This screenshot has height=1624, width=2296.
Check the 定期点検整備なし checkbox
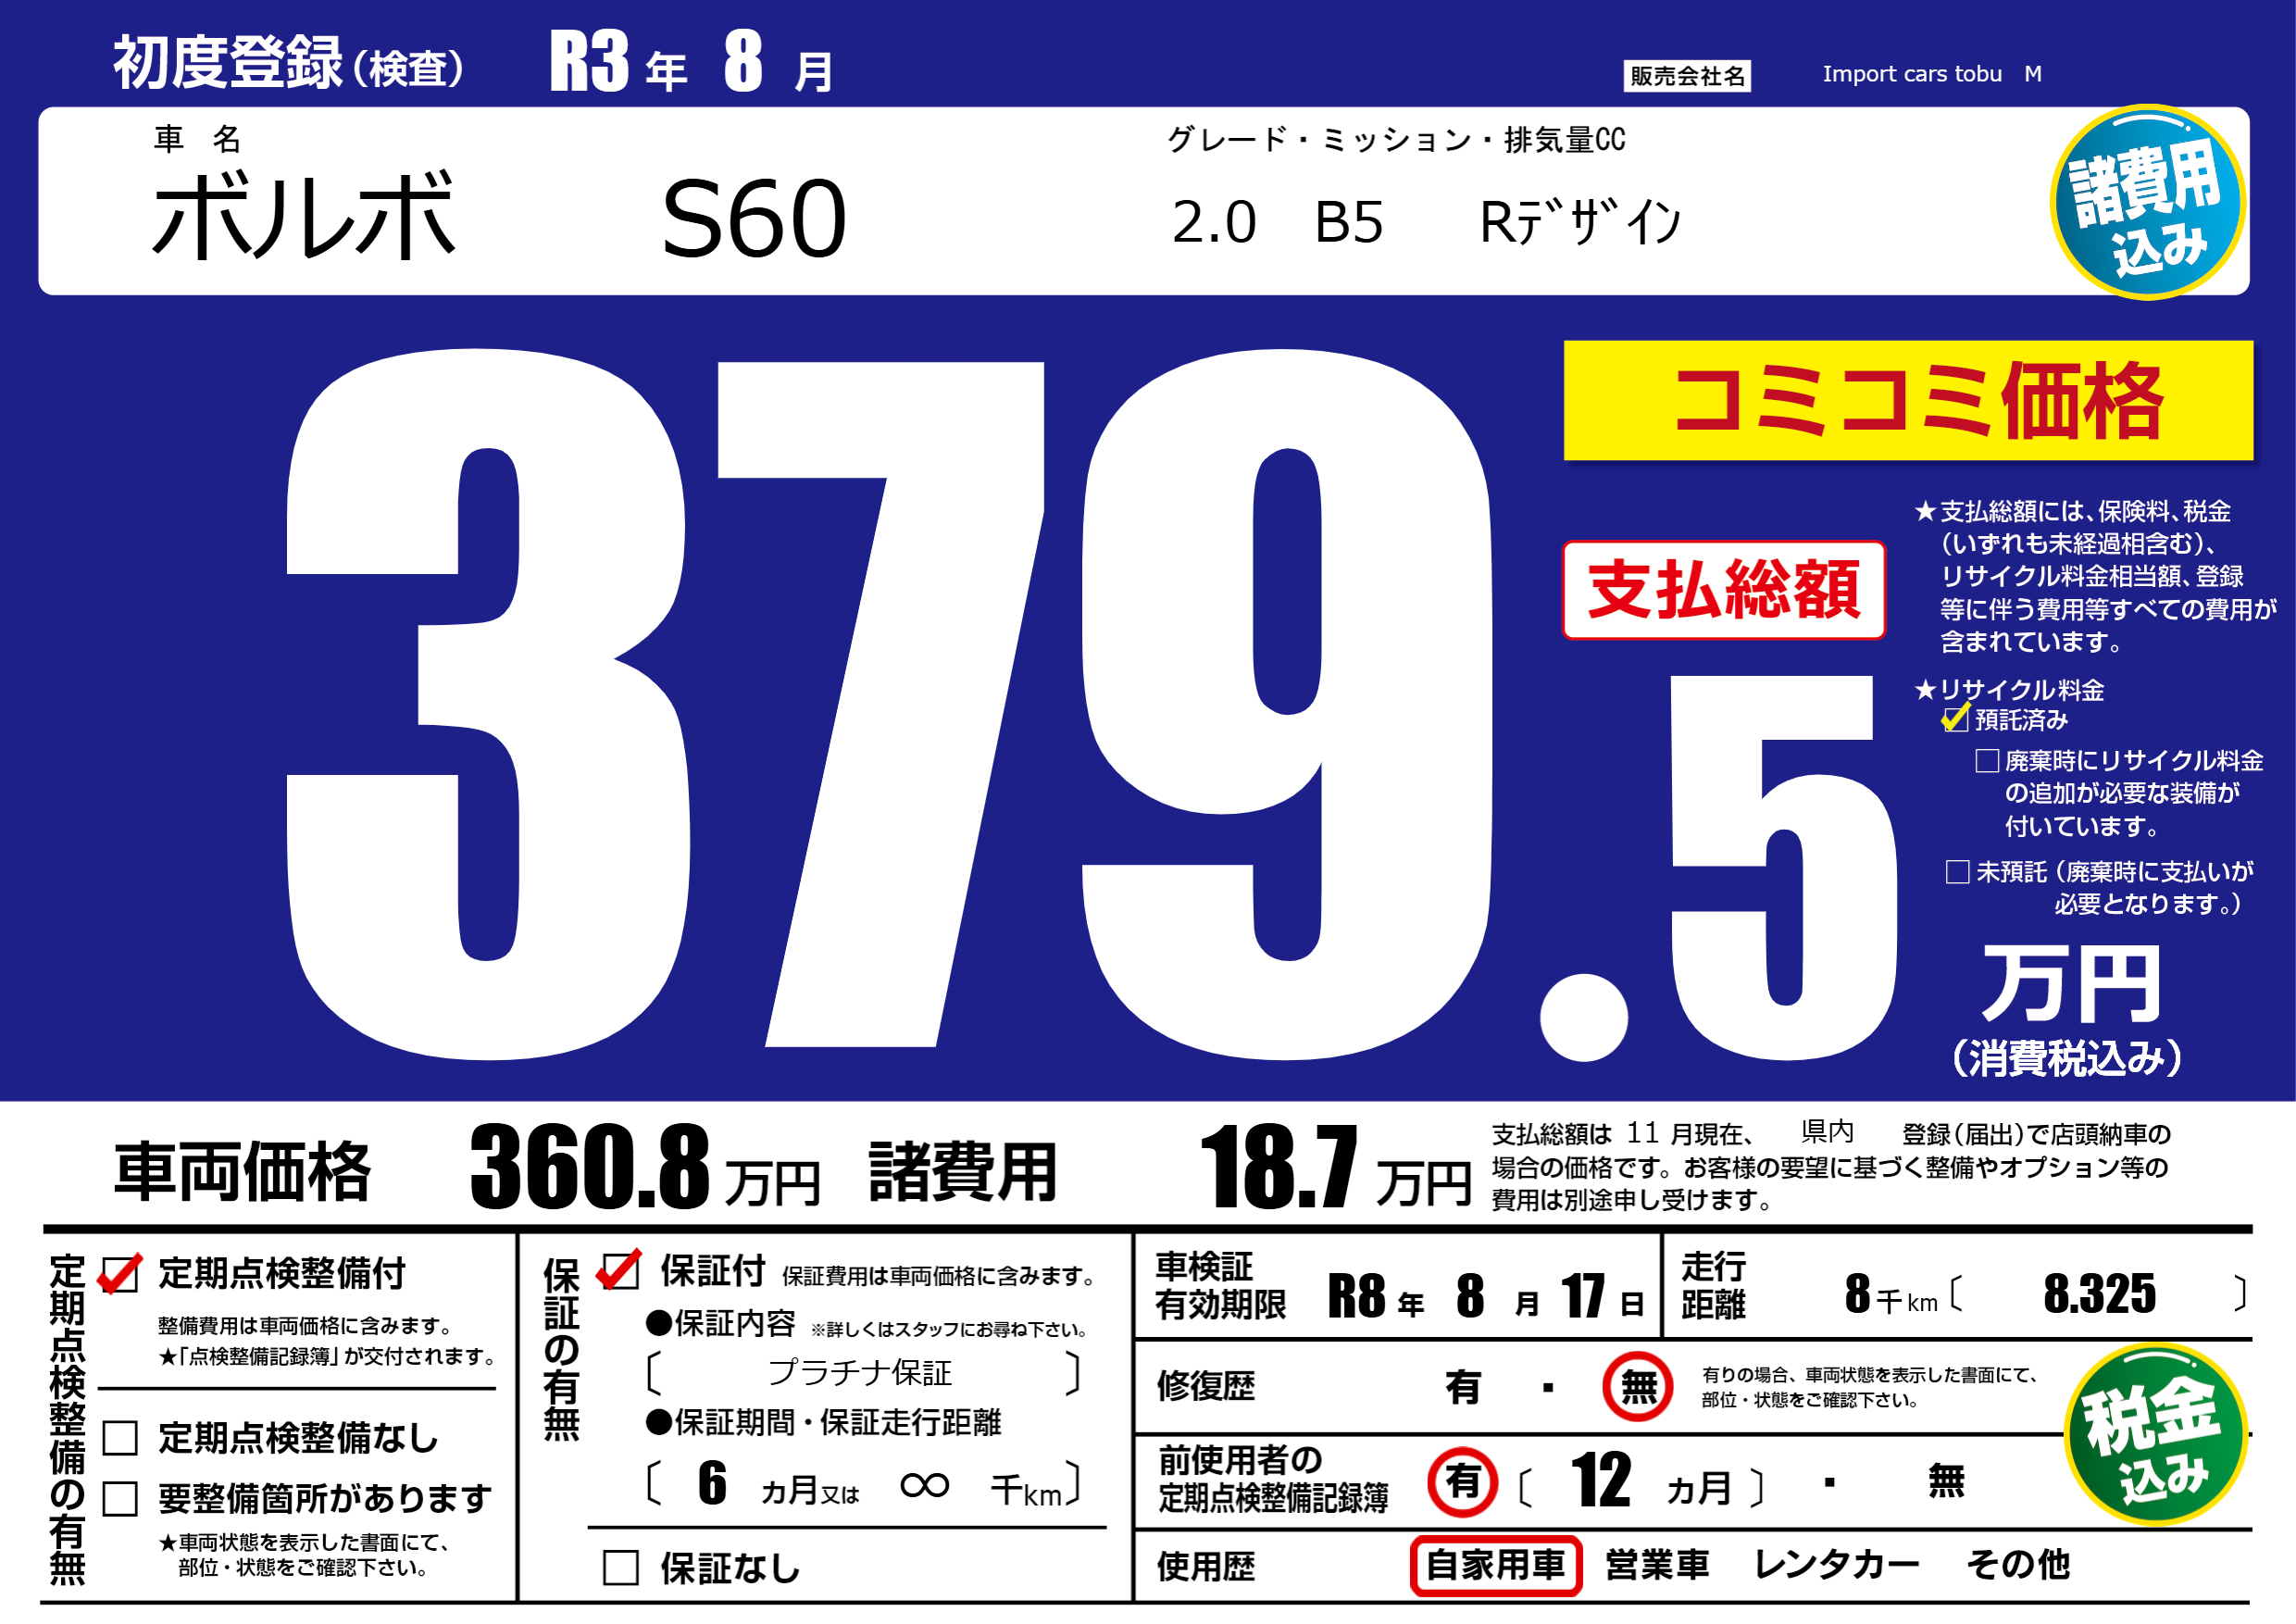point(120,1438)
